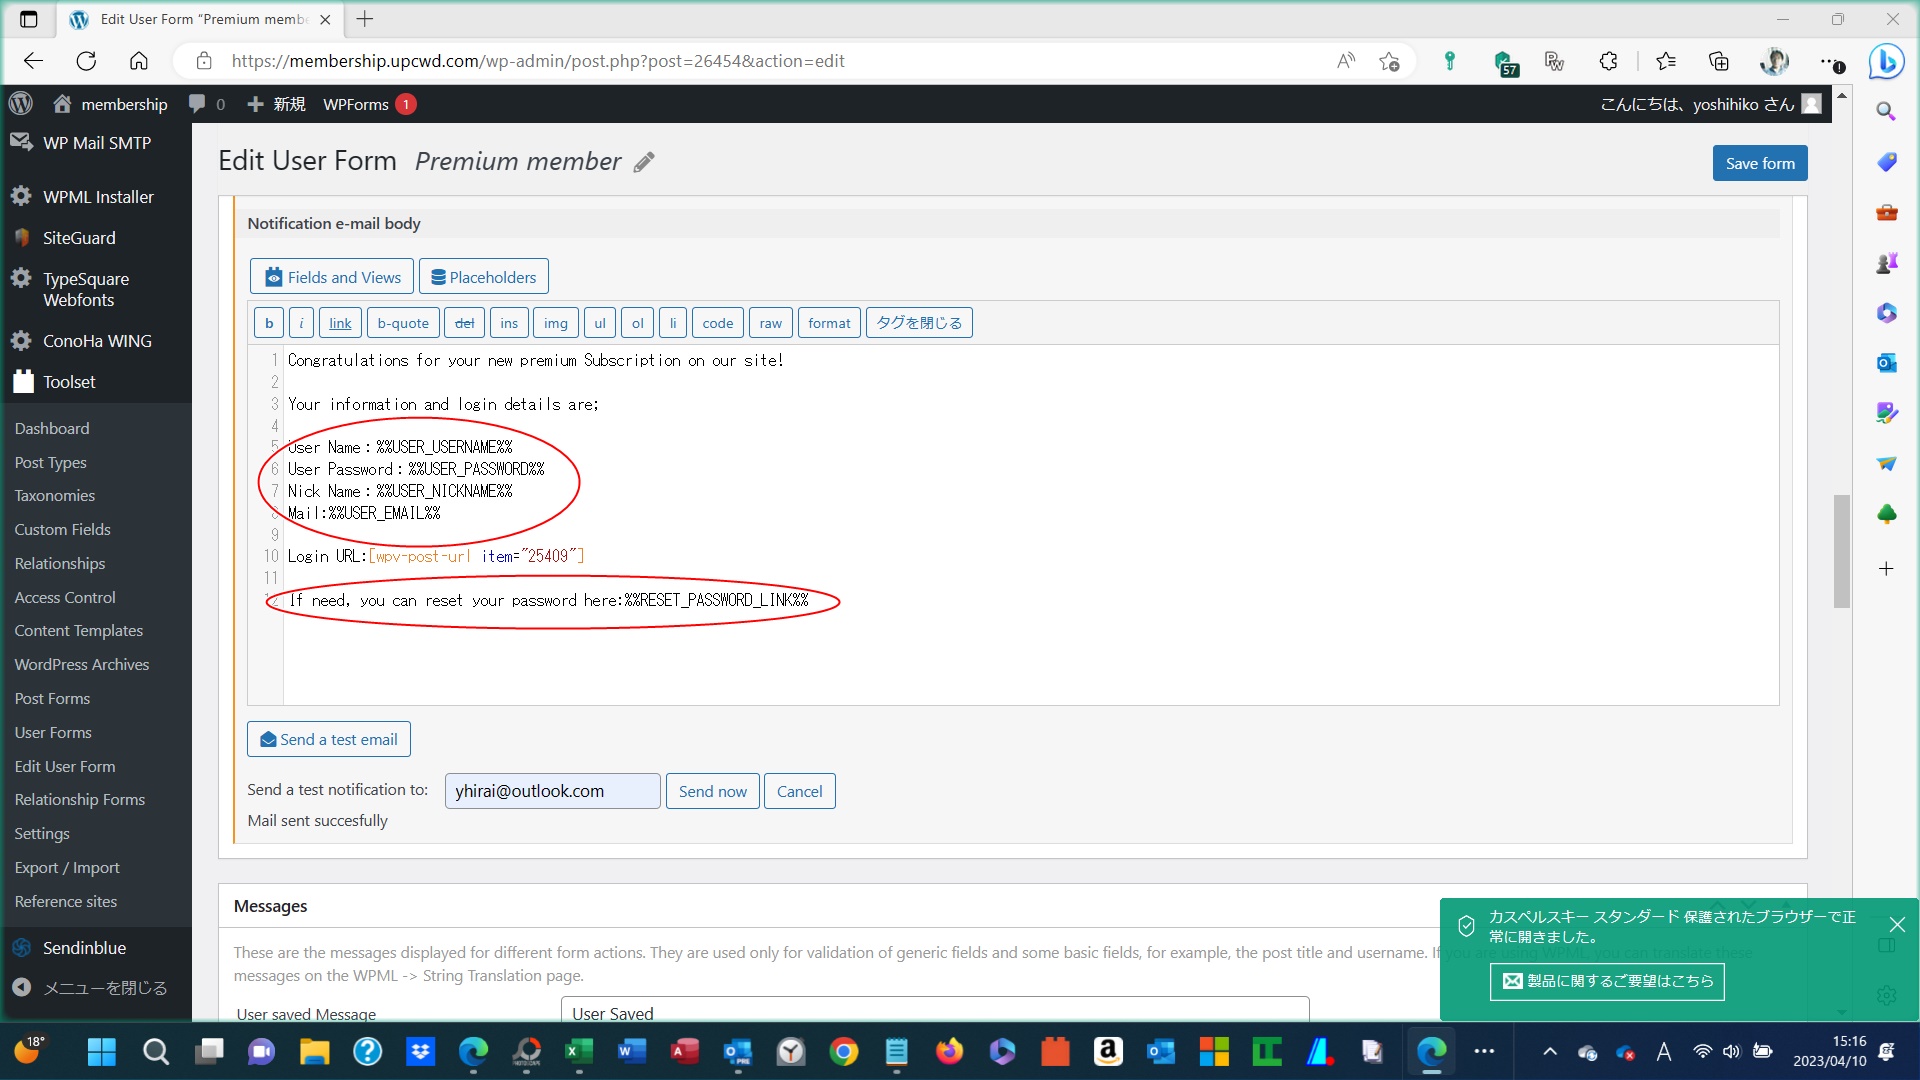Open the Content Templates menu item
The image size is (1920, 1080).
tap(78, 630)
